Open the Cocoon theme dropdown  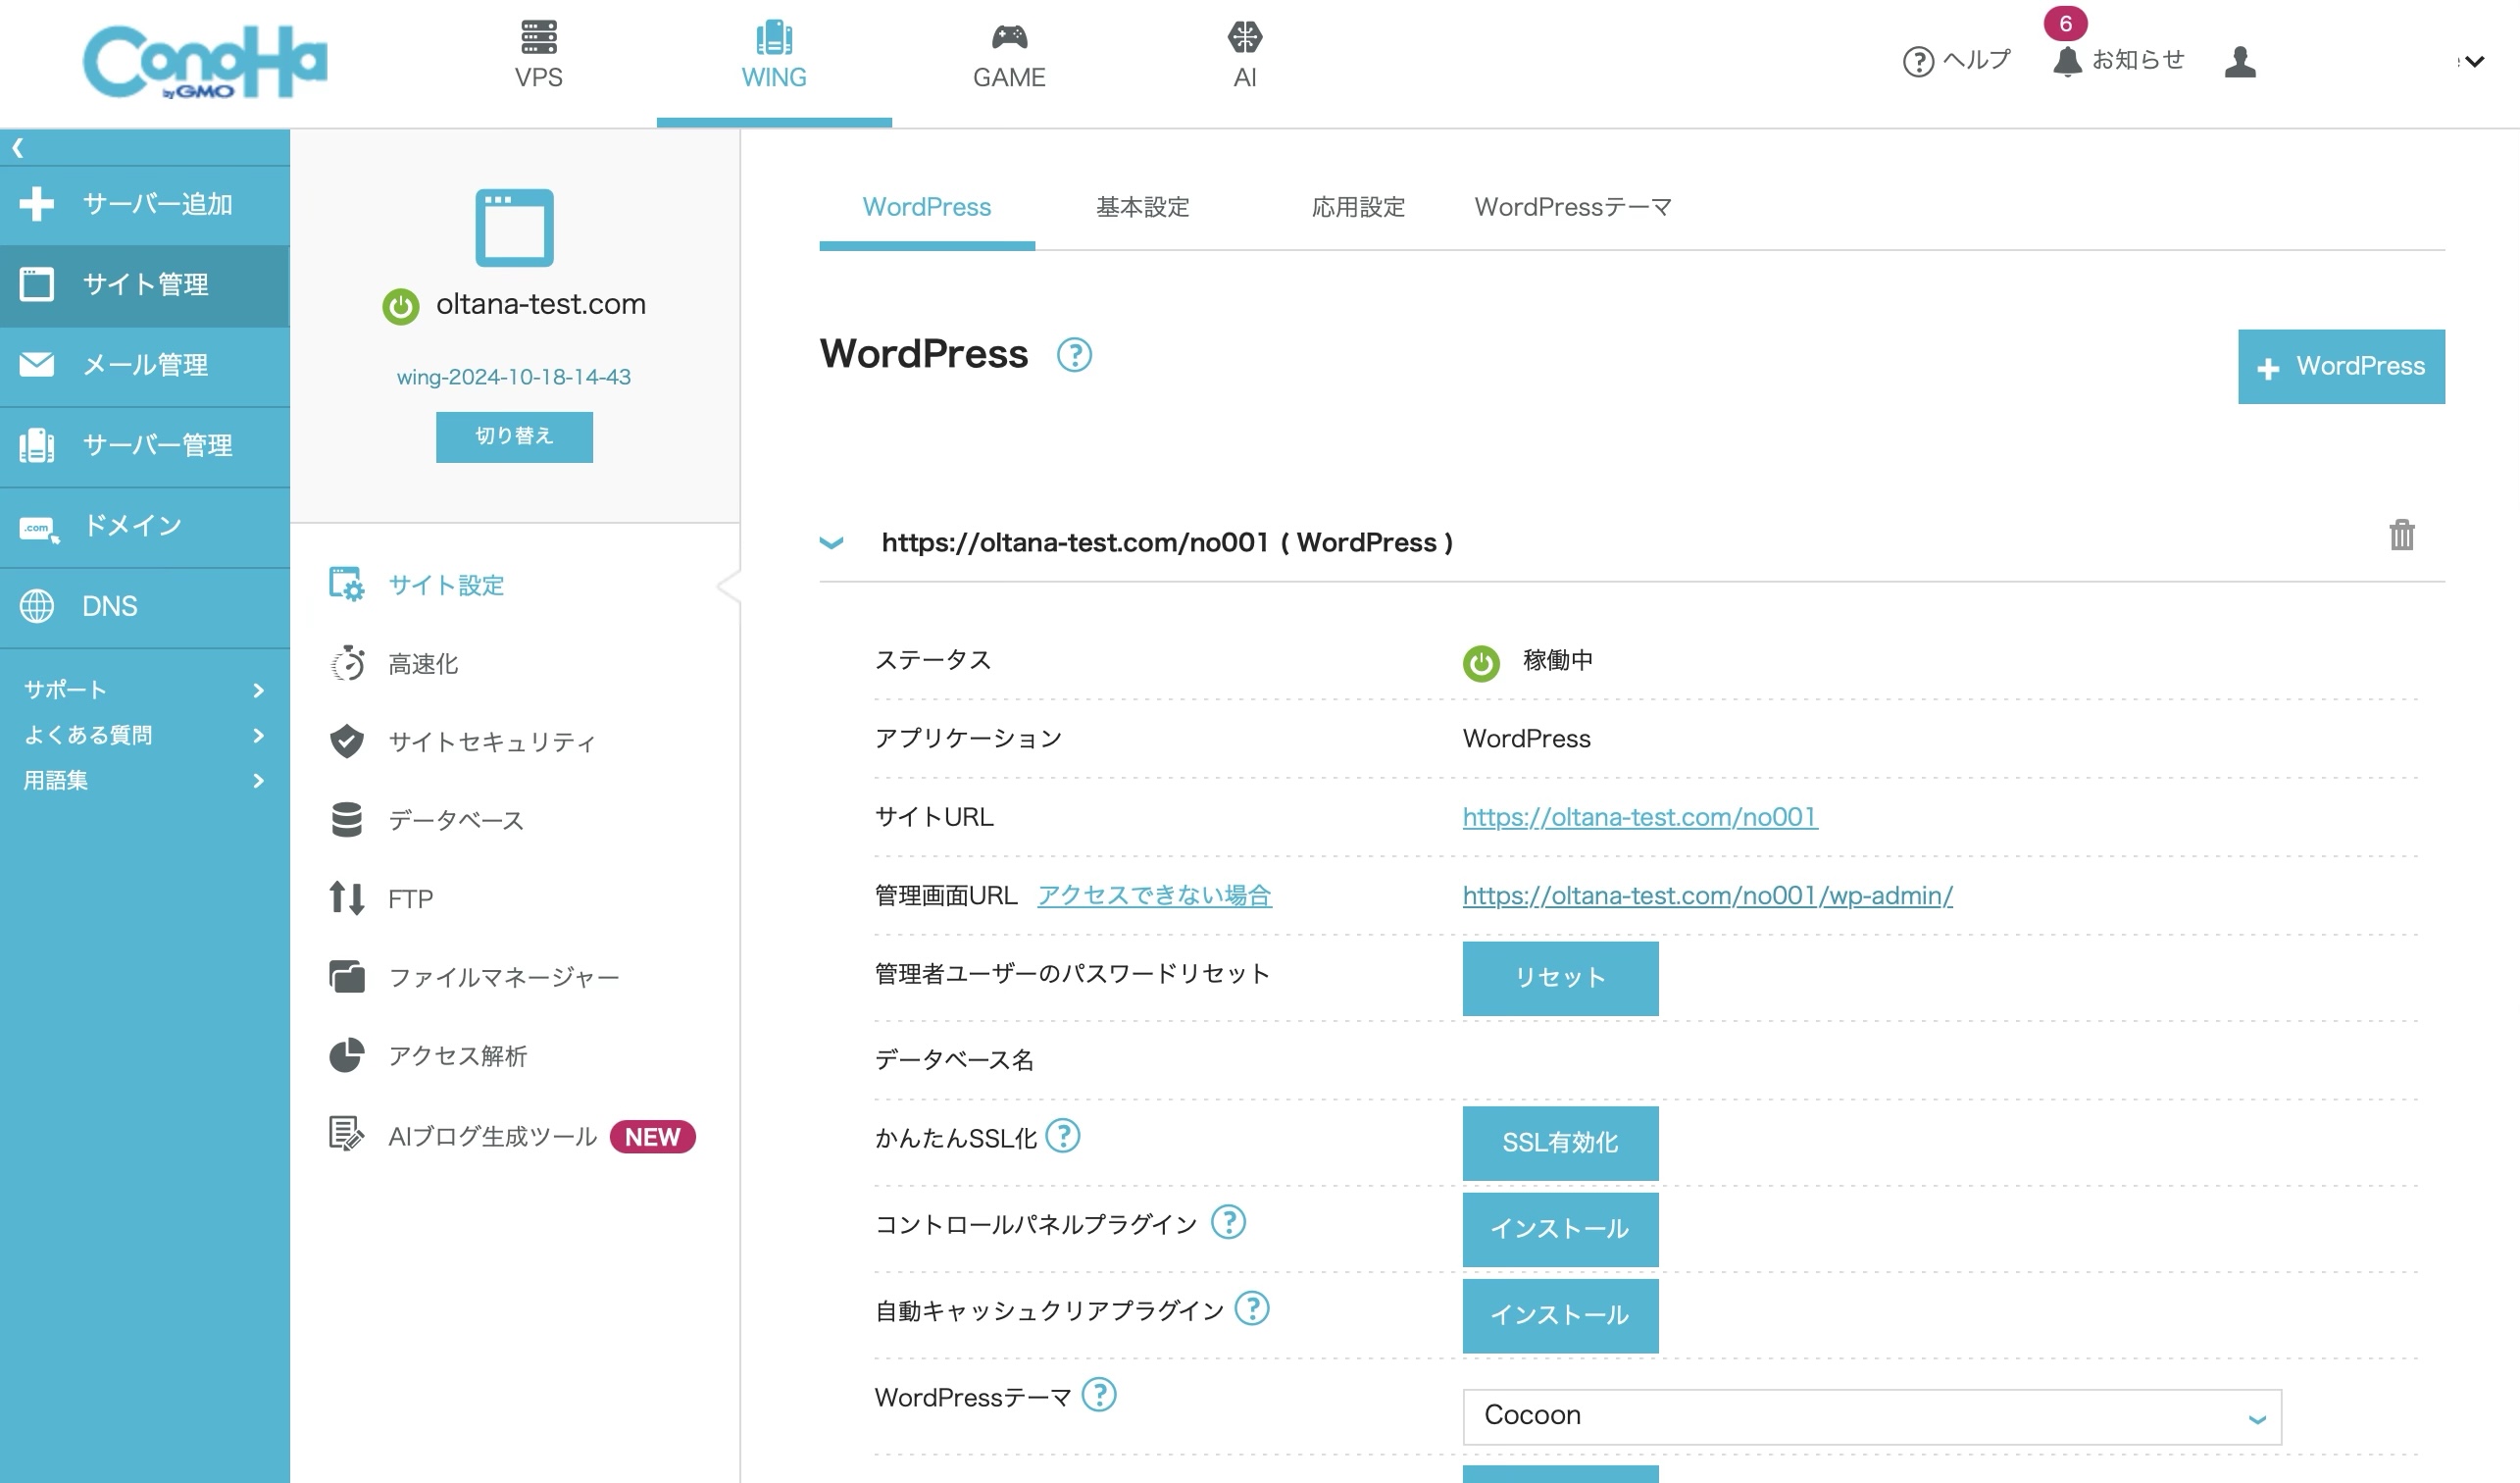click(x=1872, y=1417)
